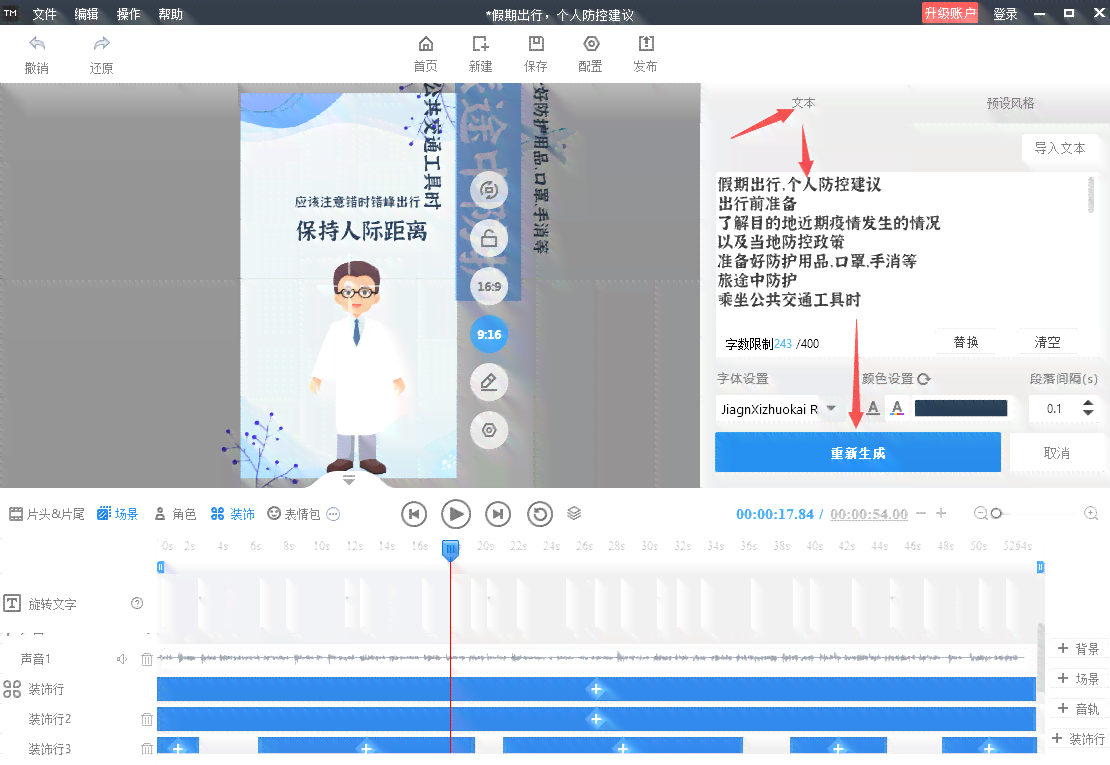
Task: Click 重新生成 button
Action: click(858, 452)
